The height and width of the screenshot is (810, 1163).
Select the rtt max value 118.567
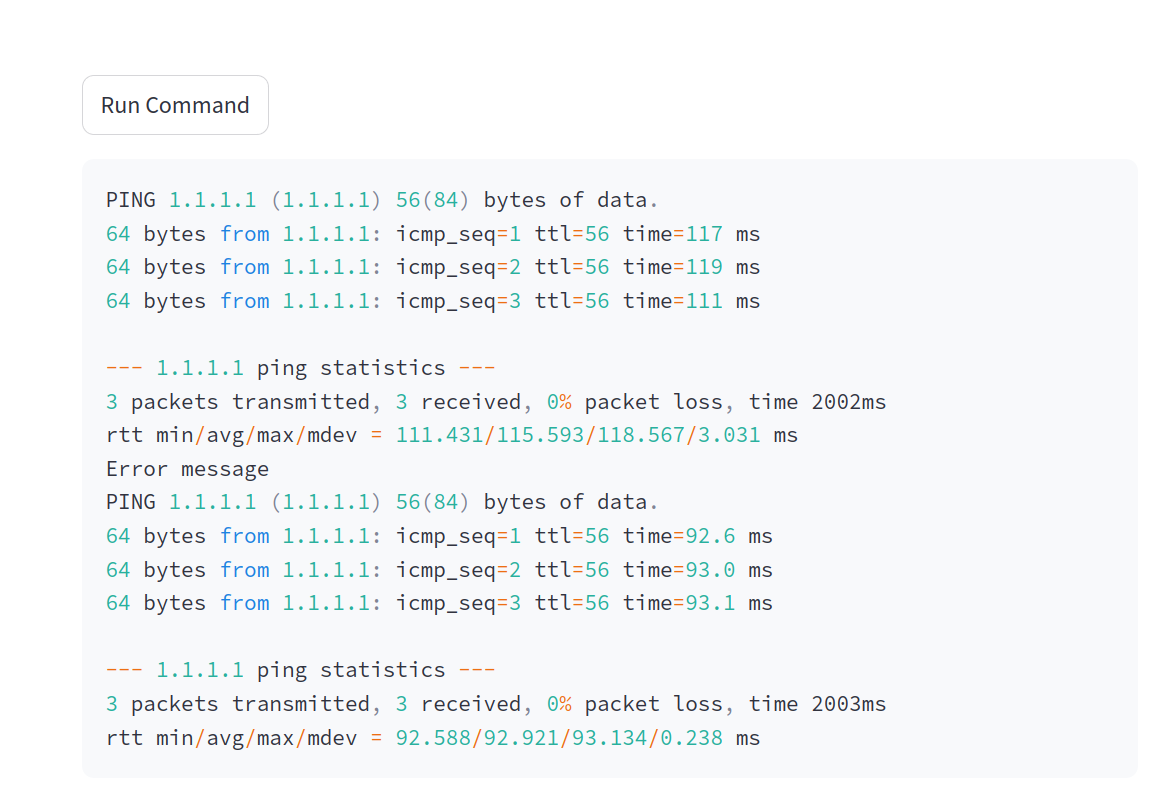(641, 435)
